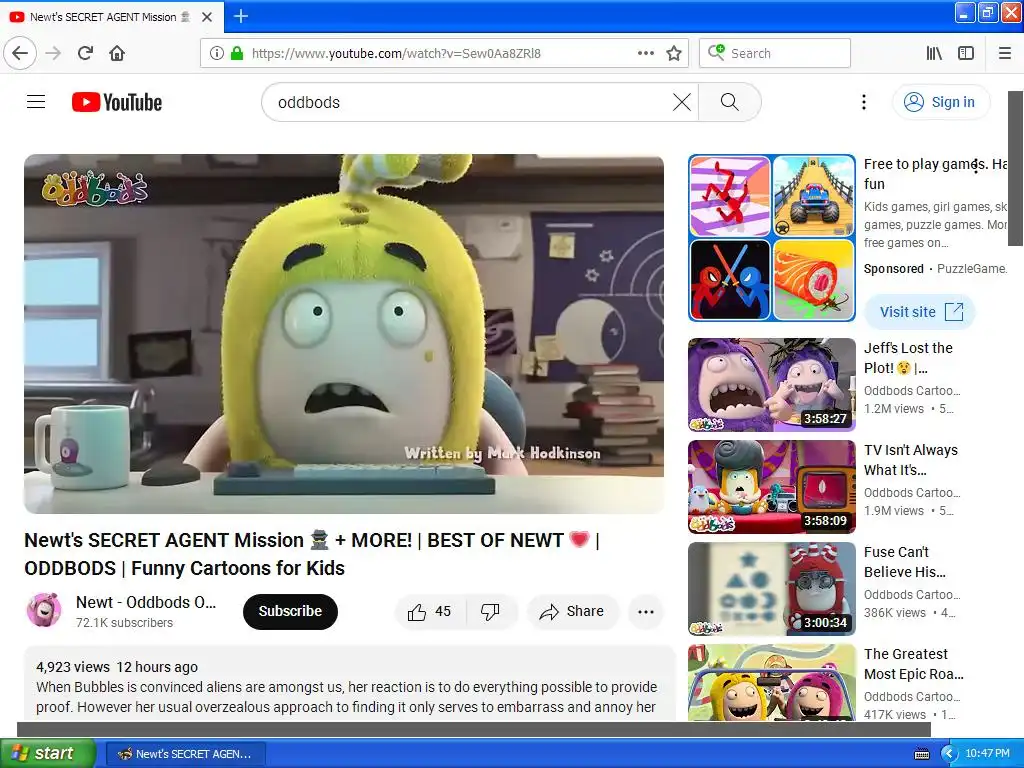Viewport: 1024px width, 768px height.
Task: Dislike the video with thumbs down
Action: click(490, 611)
